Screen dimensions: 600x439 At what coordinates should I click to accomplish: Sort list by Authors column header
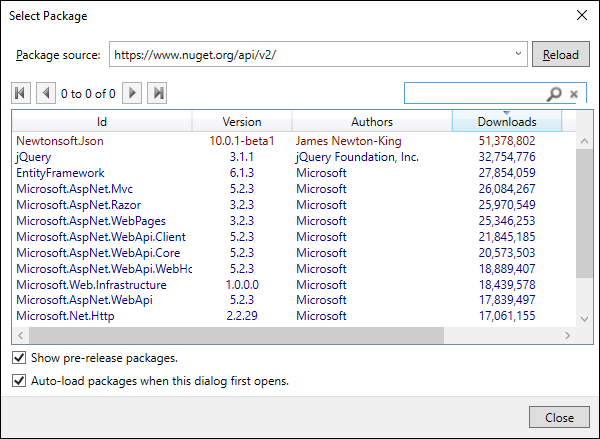(x=372, y=122)
